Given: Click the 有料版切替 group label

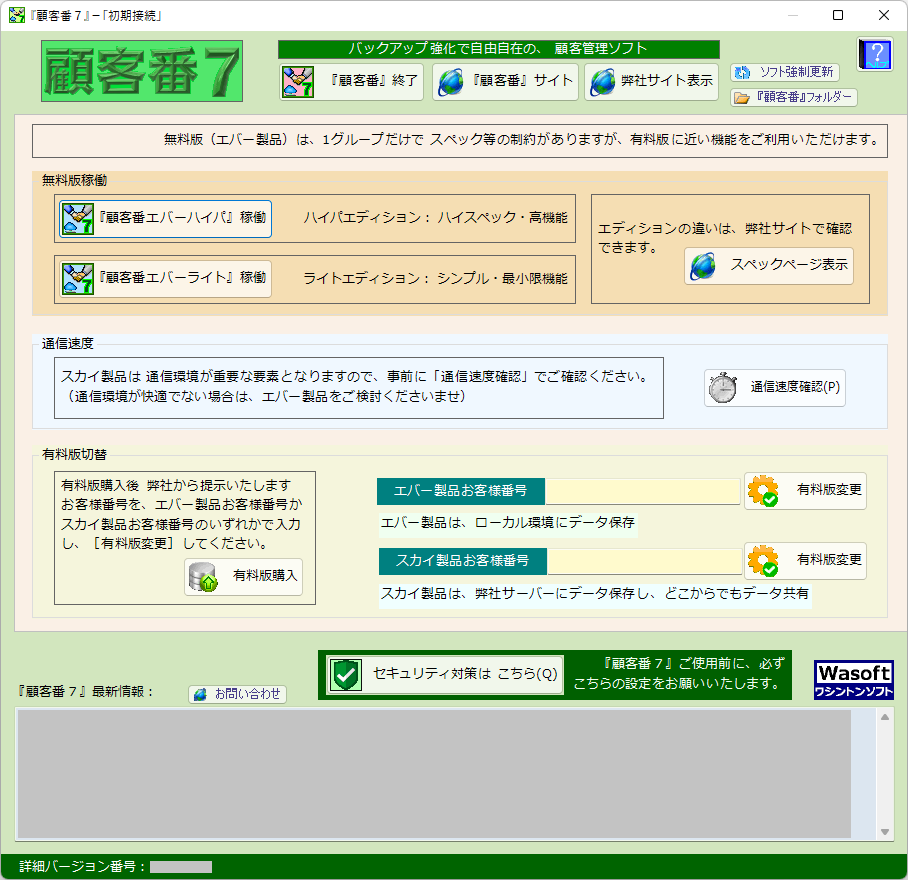Looking at the screenshot, I should click(74, 455).
